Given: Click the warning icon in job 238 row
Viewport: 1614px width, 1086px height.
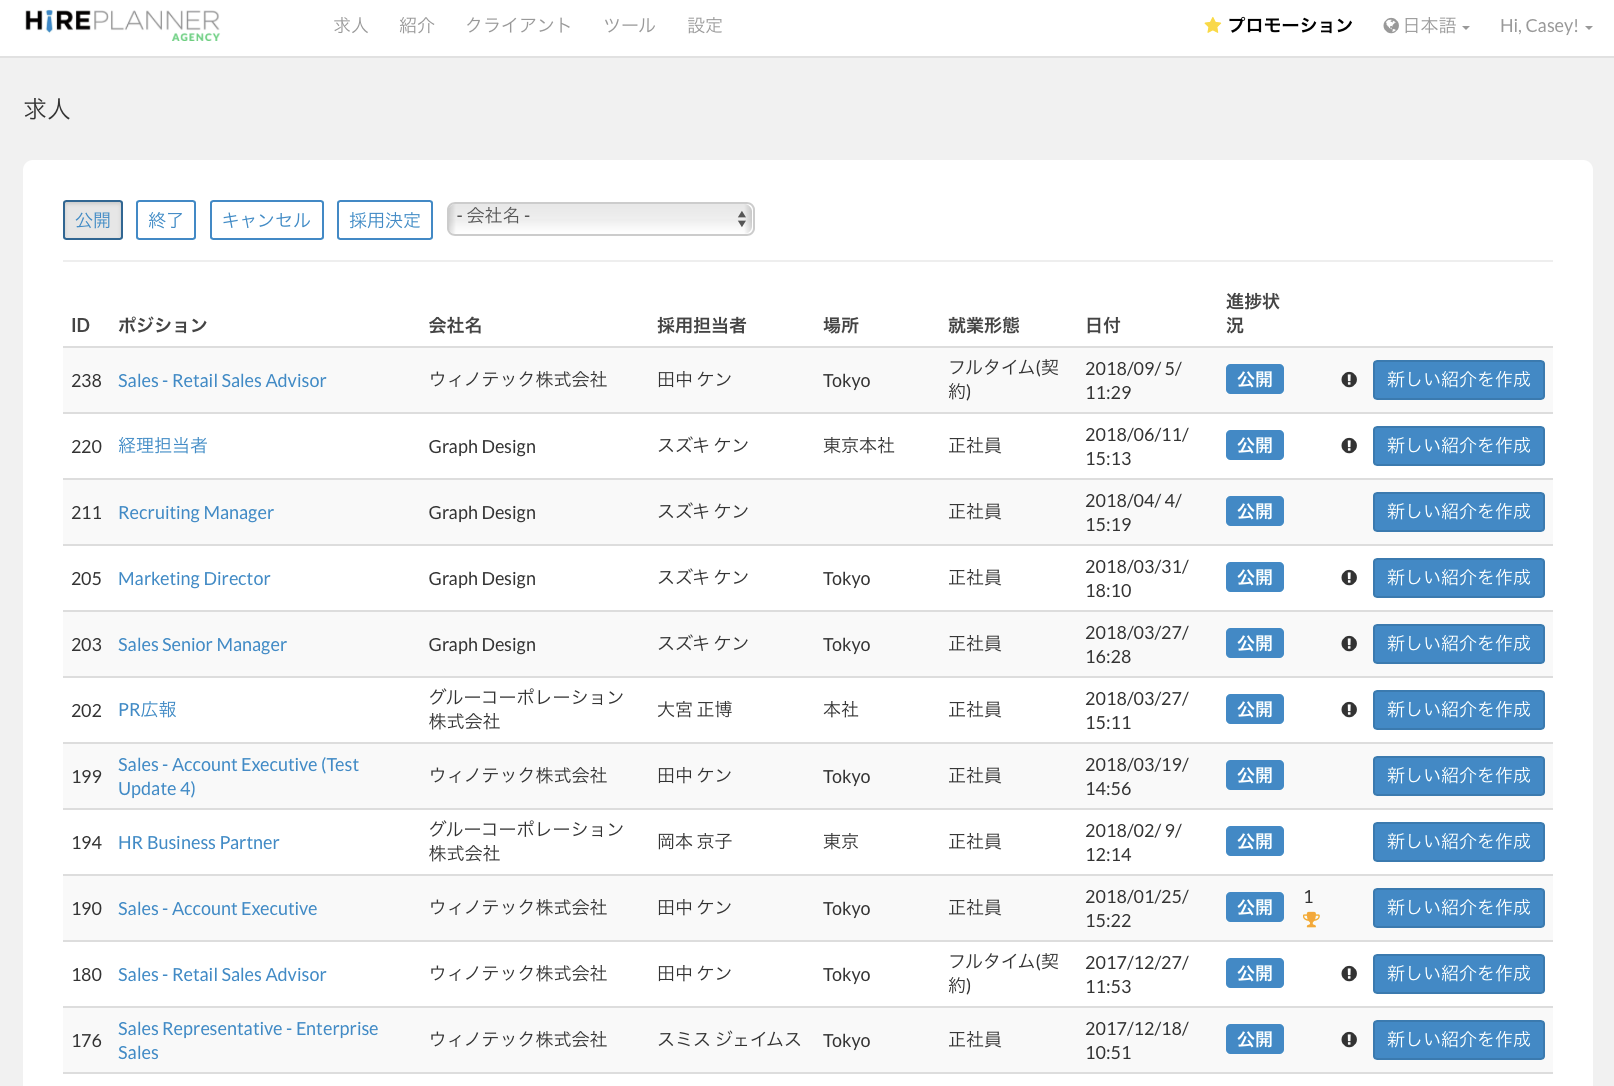Looking at the screenshot, I should click(1349, 380).
